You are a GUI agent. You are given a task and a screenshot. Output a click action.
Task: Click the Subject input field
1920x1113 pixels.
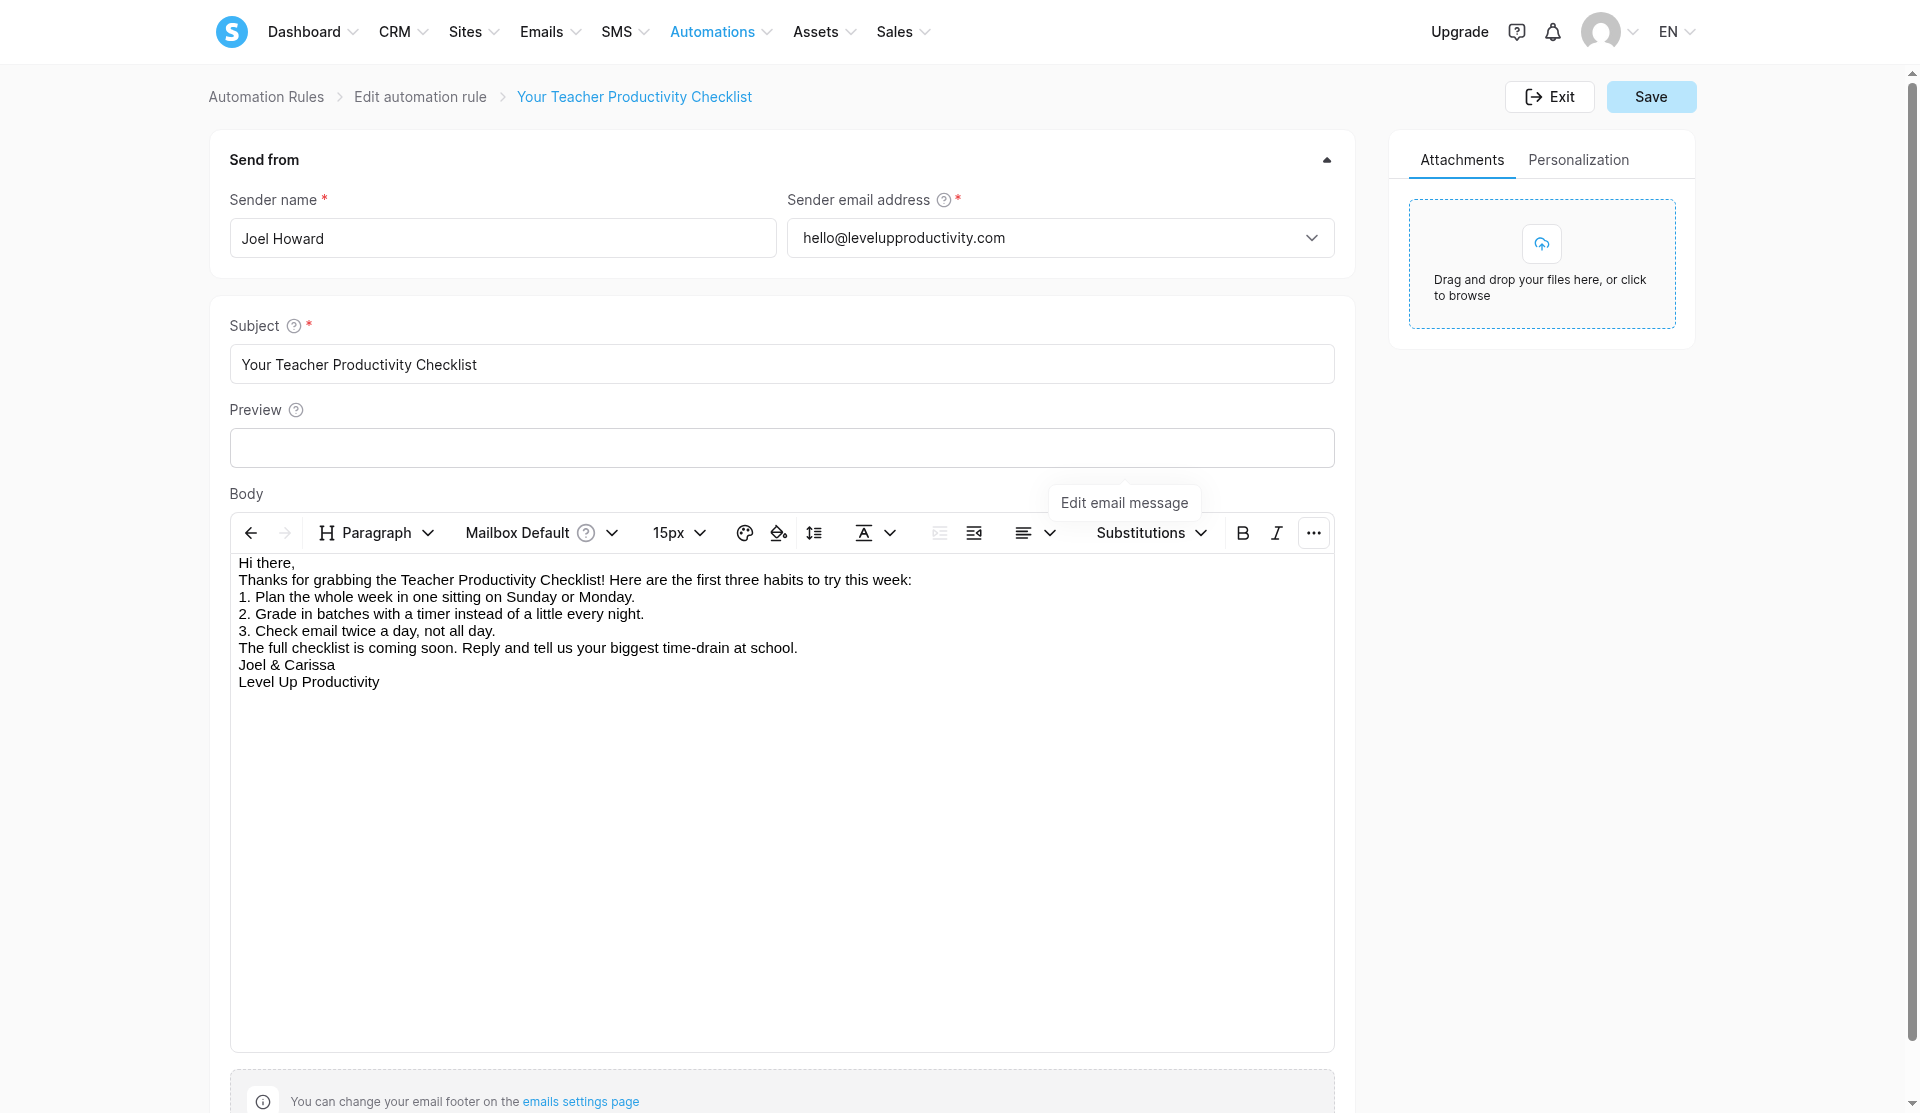782,364
